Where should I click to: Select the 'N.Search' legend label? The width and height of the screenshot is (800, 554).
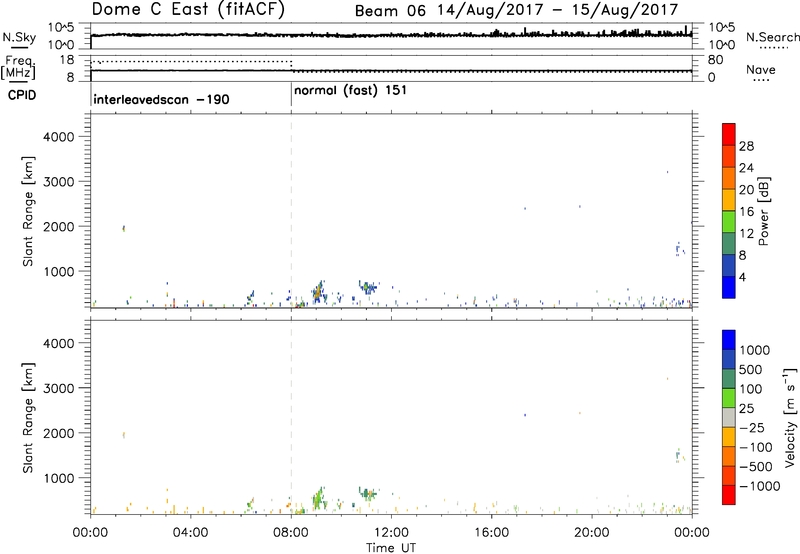(x=772, y=37)
